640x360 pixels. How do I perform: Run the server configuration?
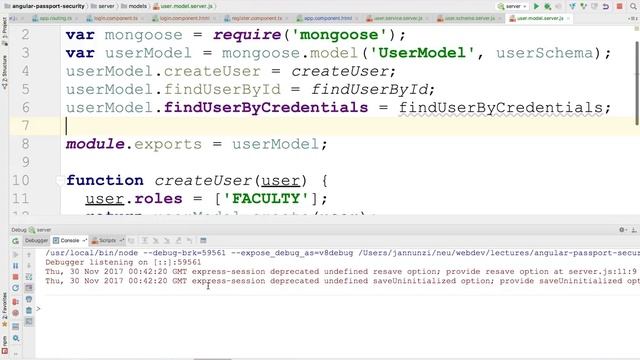click(x=536, y=7)
